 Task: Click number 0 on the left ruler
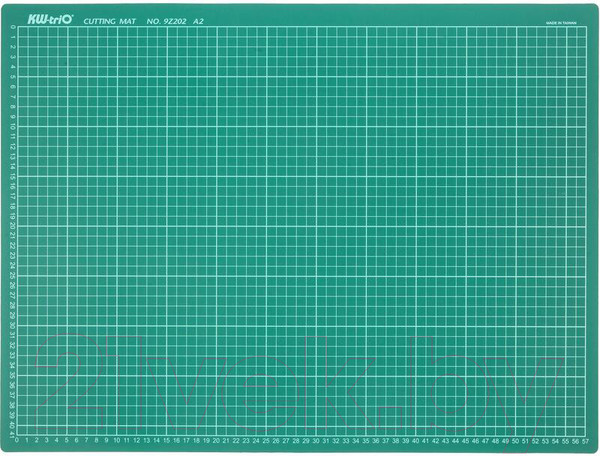click(x=9, y=26)
